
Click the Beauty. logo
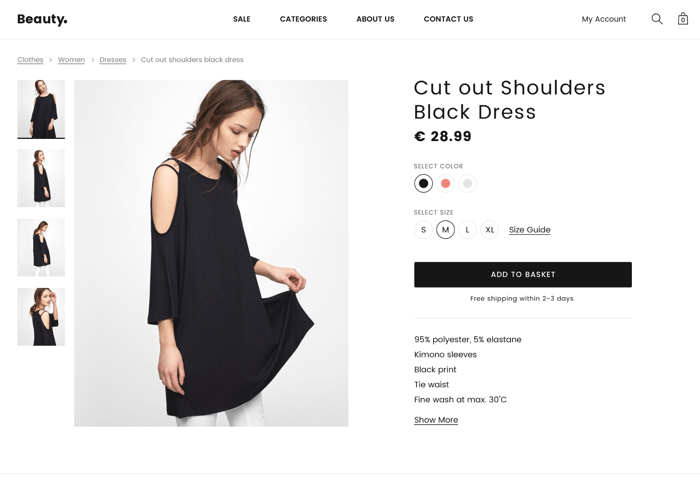pos(42,19)
